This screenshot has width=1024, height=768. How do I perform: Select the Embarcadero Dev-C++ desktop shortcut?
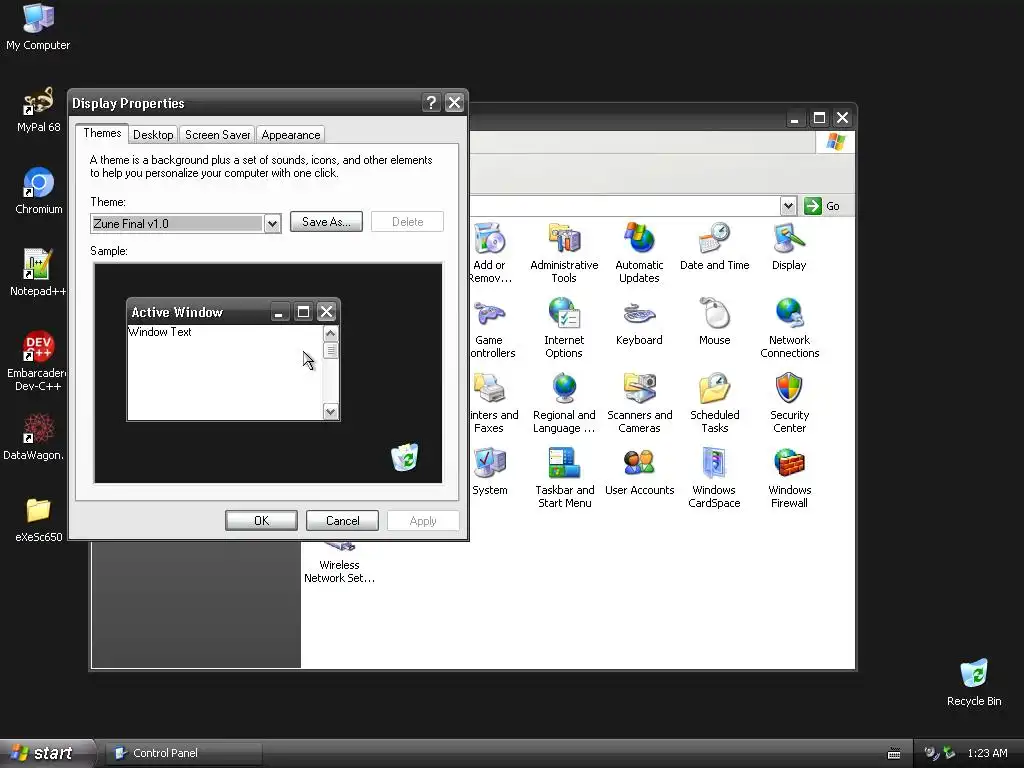38,361
